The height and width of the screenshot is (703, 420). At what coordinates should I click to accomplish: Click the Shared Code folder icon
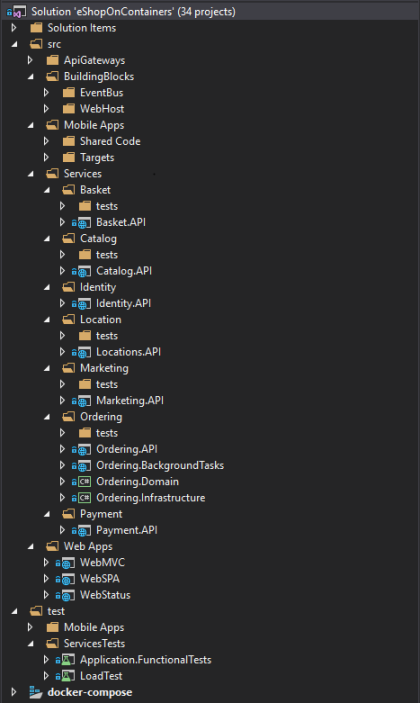coord(69,141)
